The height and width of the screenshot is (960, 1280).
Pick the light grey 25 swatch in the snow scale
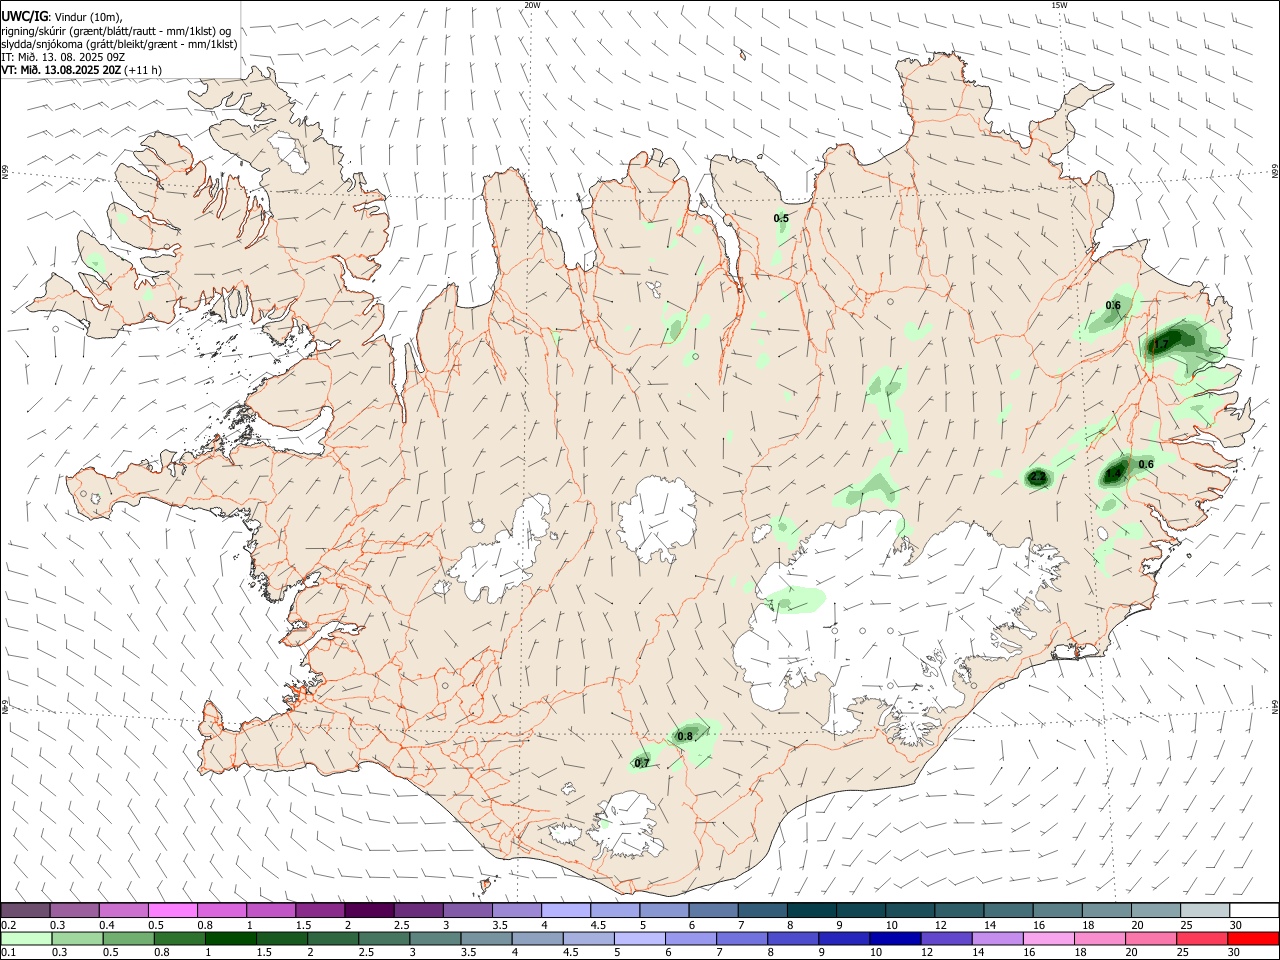[x=1205, y=910]
